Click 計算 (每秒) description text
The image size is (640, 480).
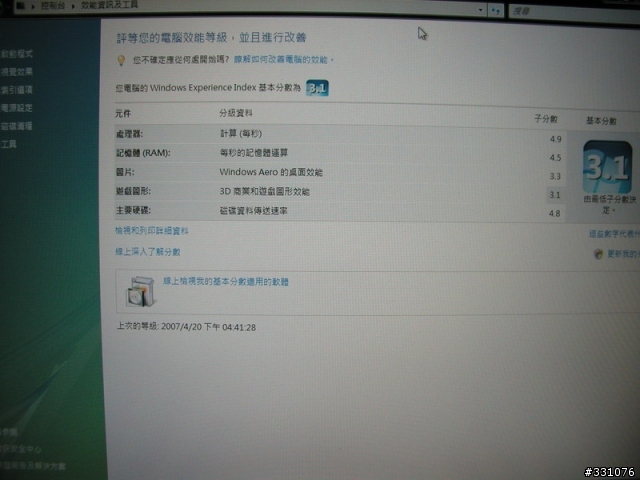click(x=241, y=133)
